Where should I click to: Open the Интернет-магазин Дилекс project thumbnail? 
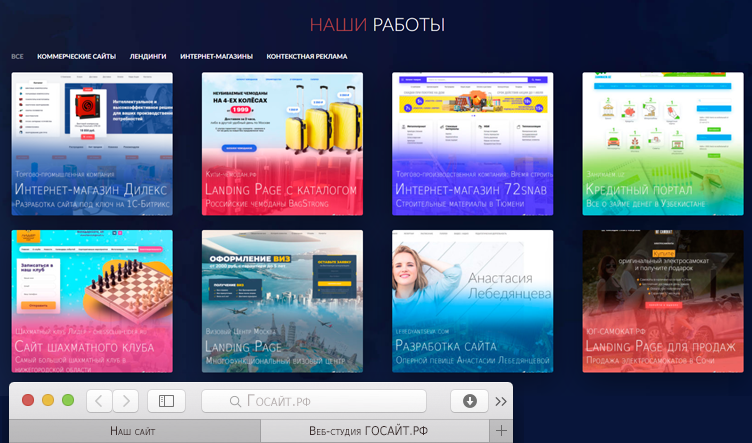92,144
